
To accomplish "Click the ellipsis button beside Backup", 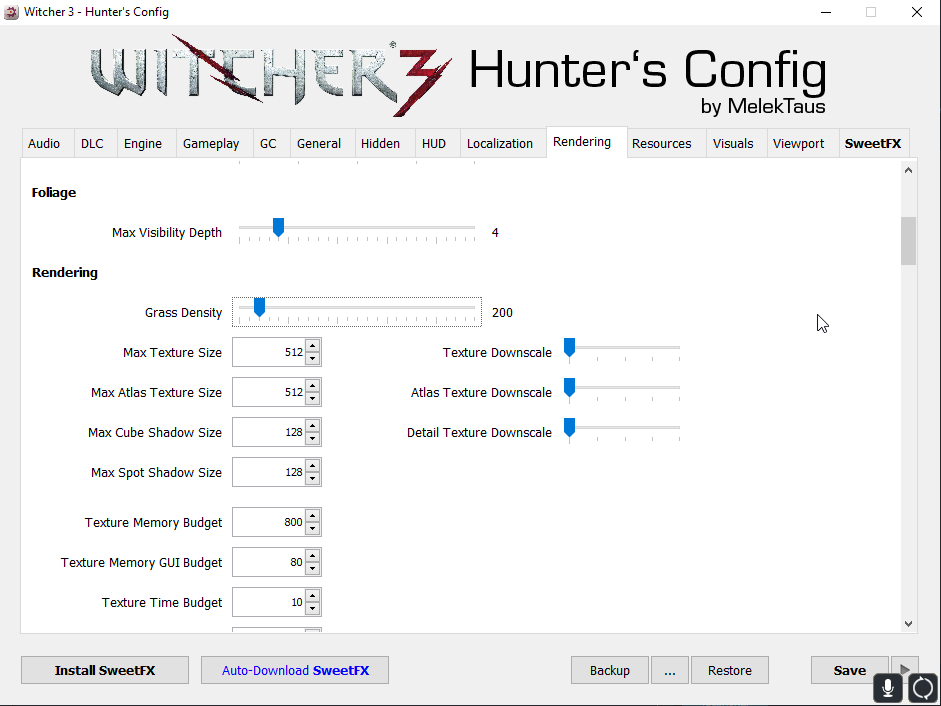I will 670,670.
